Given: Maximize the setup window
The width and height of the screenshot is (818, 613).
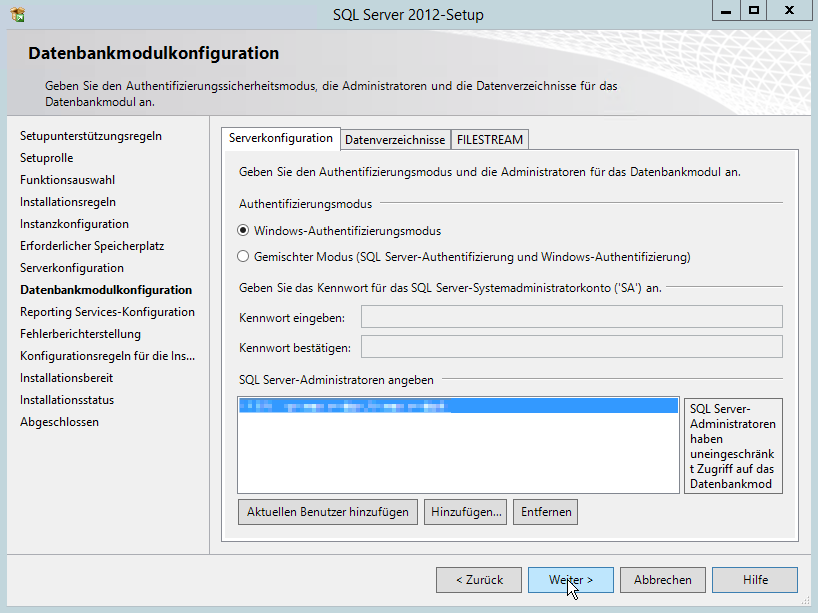Looking at the screenshot, I should pyautogui.click(x=754, y=10).
